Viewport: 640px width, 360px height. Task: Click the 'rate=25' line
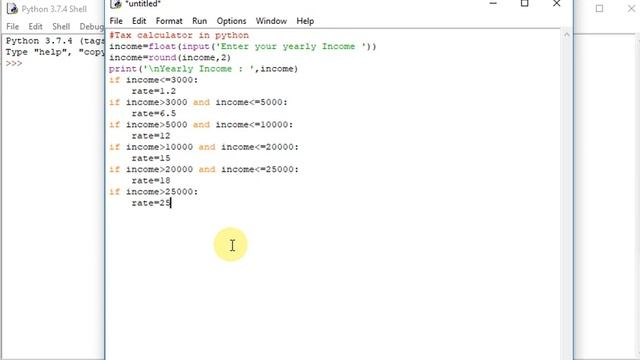pos(151,203)
